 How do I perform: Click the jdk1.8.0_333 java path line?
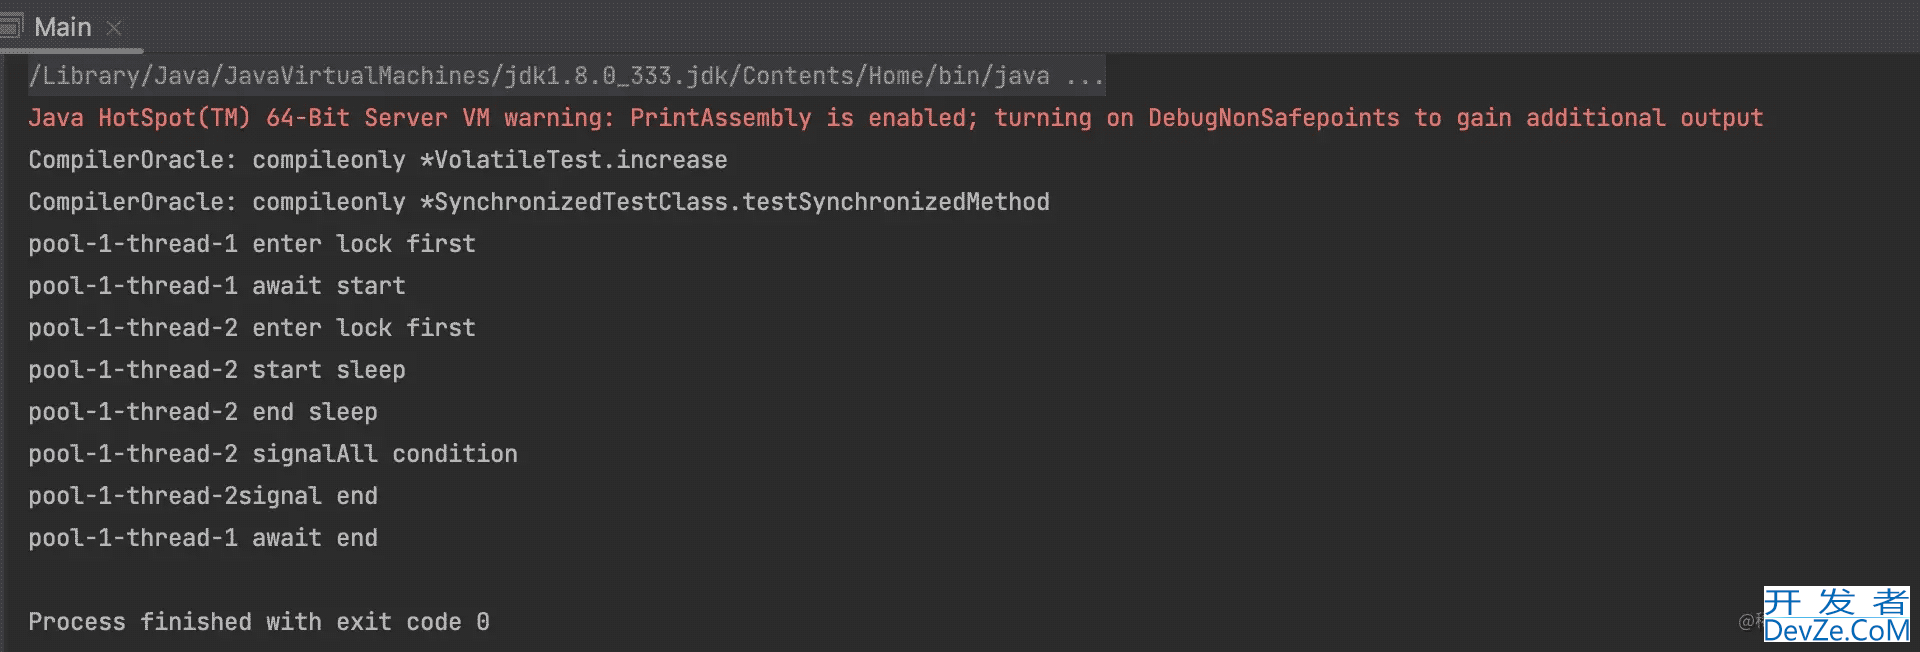(539, 76)
